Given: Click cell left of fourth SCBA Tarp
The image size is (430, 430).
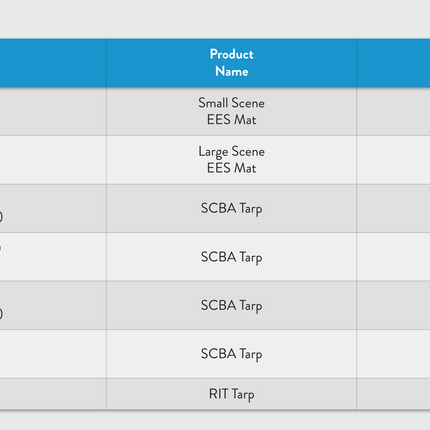Looking at the screenshot, I should coord(53,354).
